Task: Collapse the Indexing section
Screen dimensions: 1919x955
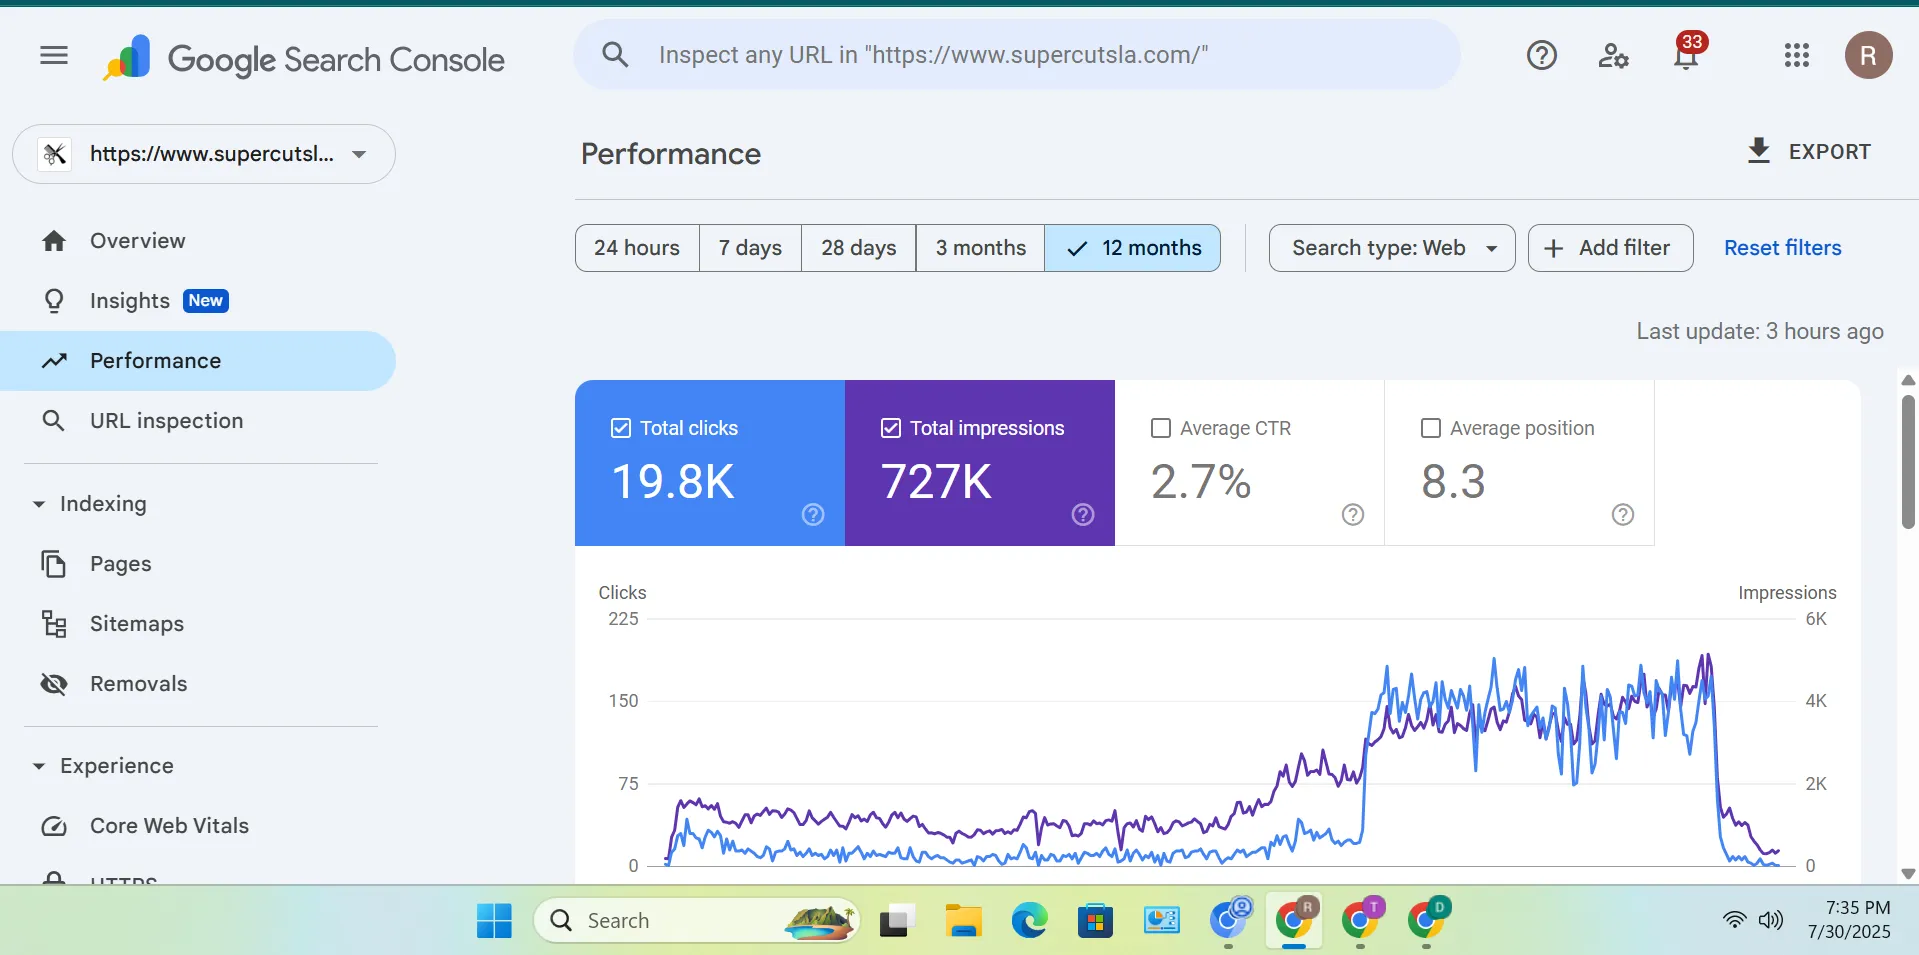Action: 39,504
